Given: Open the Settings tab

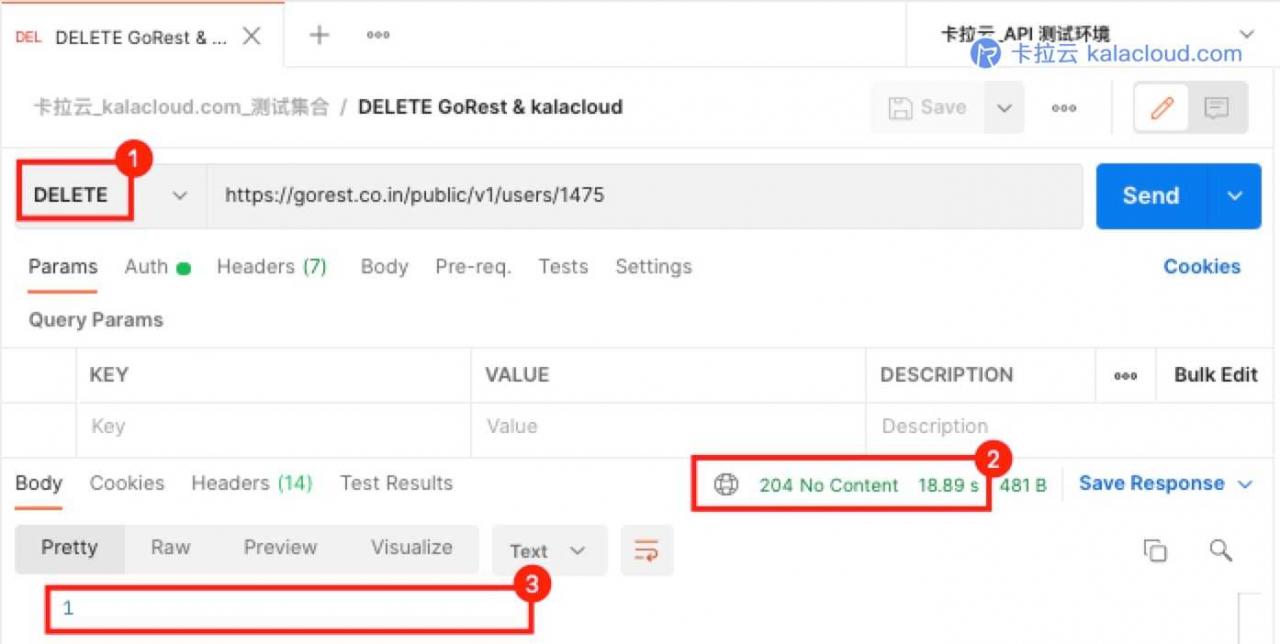Looking at the screenshot, I should click(x=653, y=267).
